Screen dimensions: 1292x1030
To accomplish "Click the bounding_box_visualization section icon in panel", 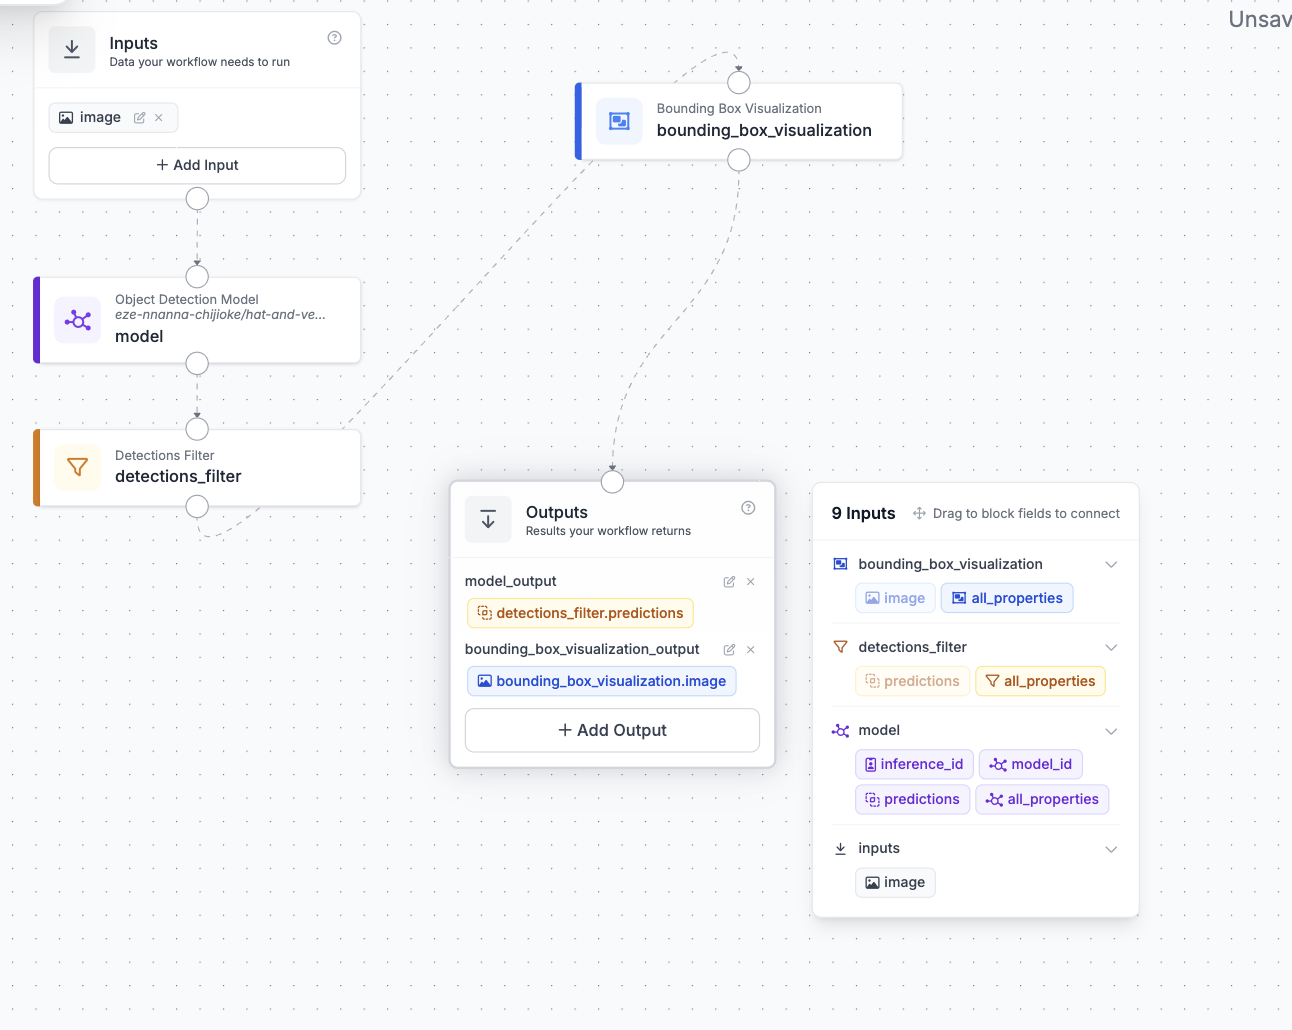I will point(840,564).
